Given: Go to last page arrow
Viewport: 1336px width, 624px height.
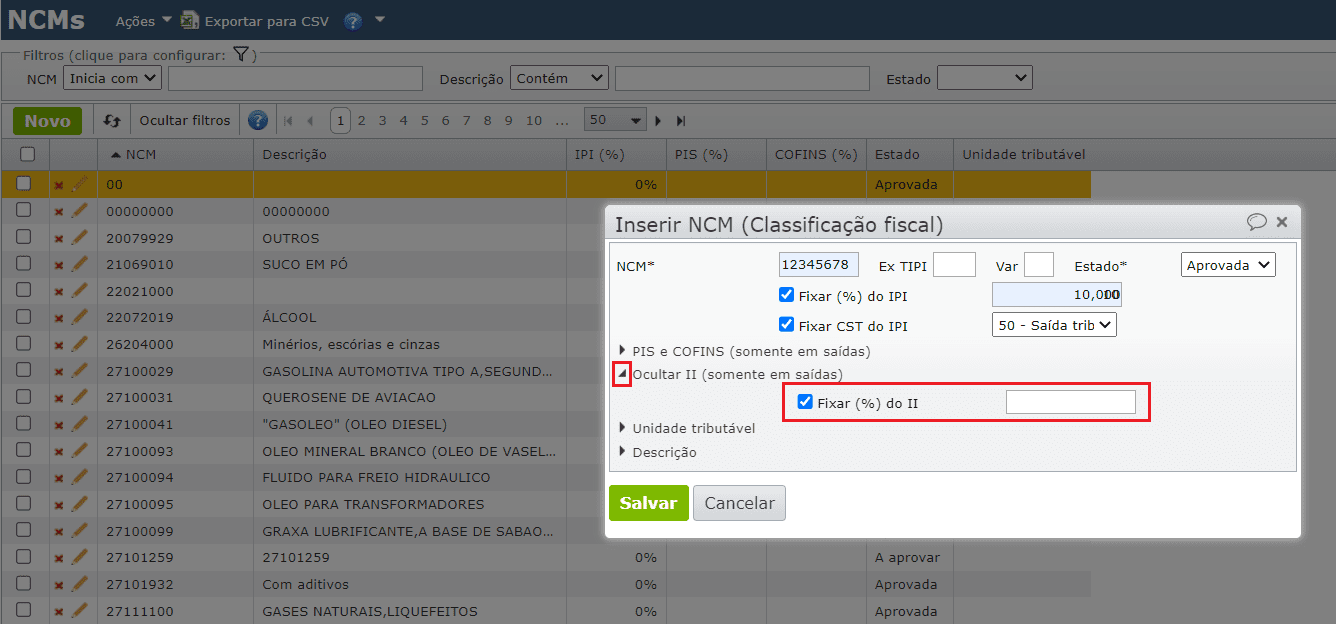Looking at the screenshot, I should [x=681, y=121].
